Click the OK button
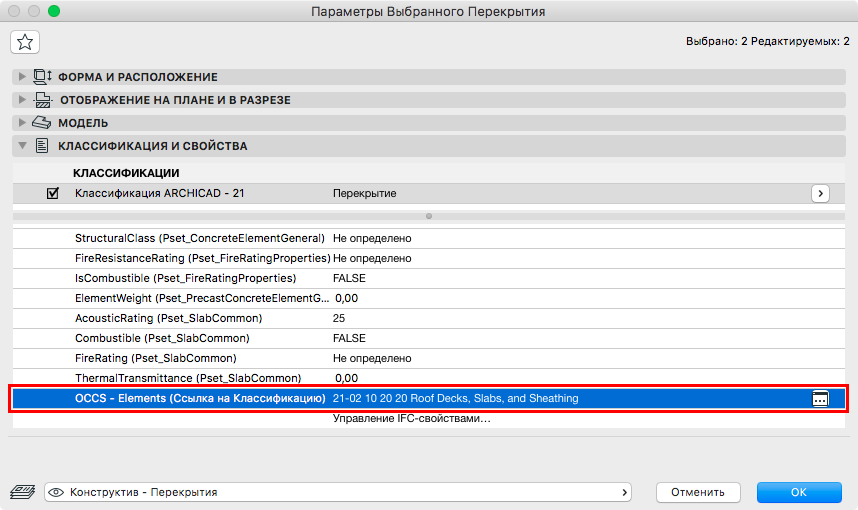Image resolution: width=858 pixels, height=510 pixels. 799,492
